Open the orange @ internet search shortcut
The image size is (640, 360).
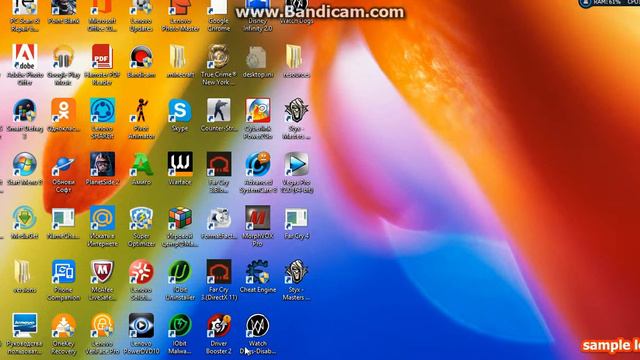coord(102,226)
